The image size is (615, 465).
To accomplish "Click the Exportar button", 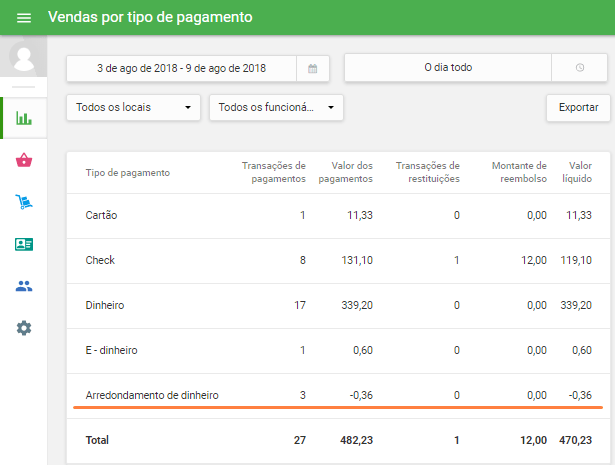I will point(577,107).
